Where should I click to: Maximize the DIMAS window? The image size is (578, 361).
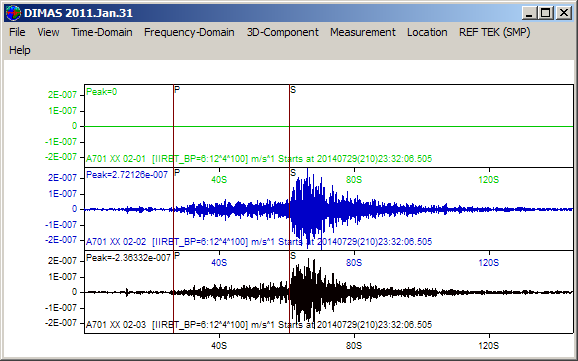[546, 13]
